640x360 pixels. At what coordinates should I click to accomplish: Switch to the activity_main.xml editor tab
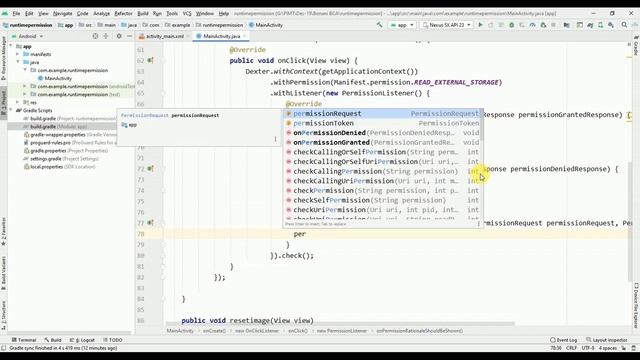pyautogui.click(x=164, y=36)
